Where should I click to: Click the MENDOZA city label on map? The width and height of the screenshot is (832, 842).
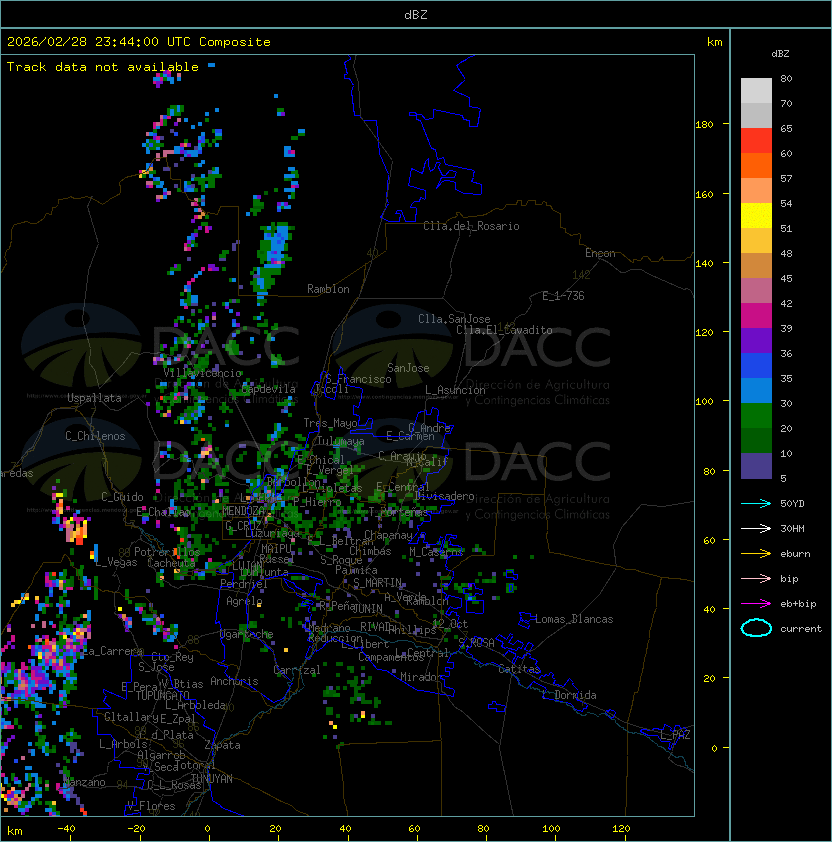point(243,510)
